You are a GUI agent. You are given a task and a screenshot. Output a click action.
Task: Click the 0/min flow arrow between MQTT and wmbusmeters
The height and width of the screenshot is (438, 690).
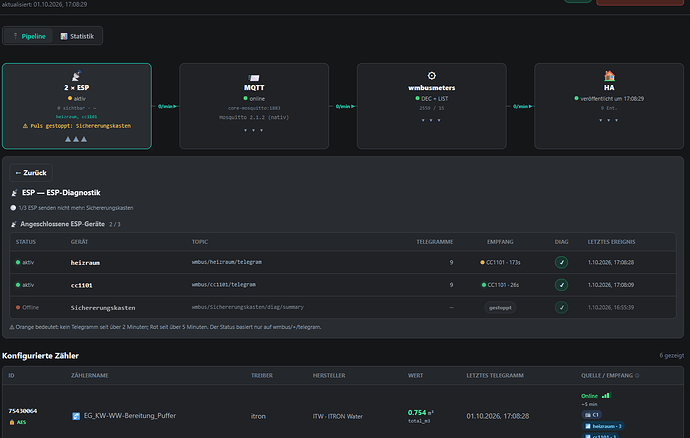pos(345,107)
